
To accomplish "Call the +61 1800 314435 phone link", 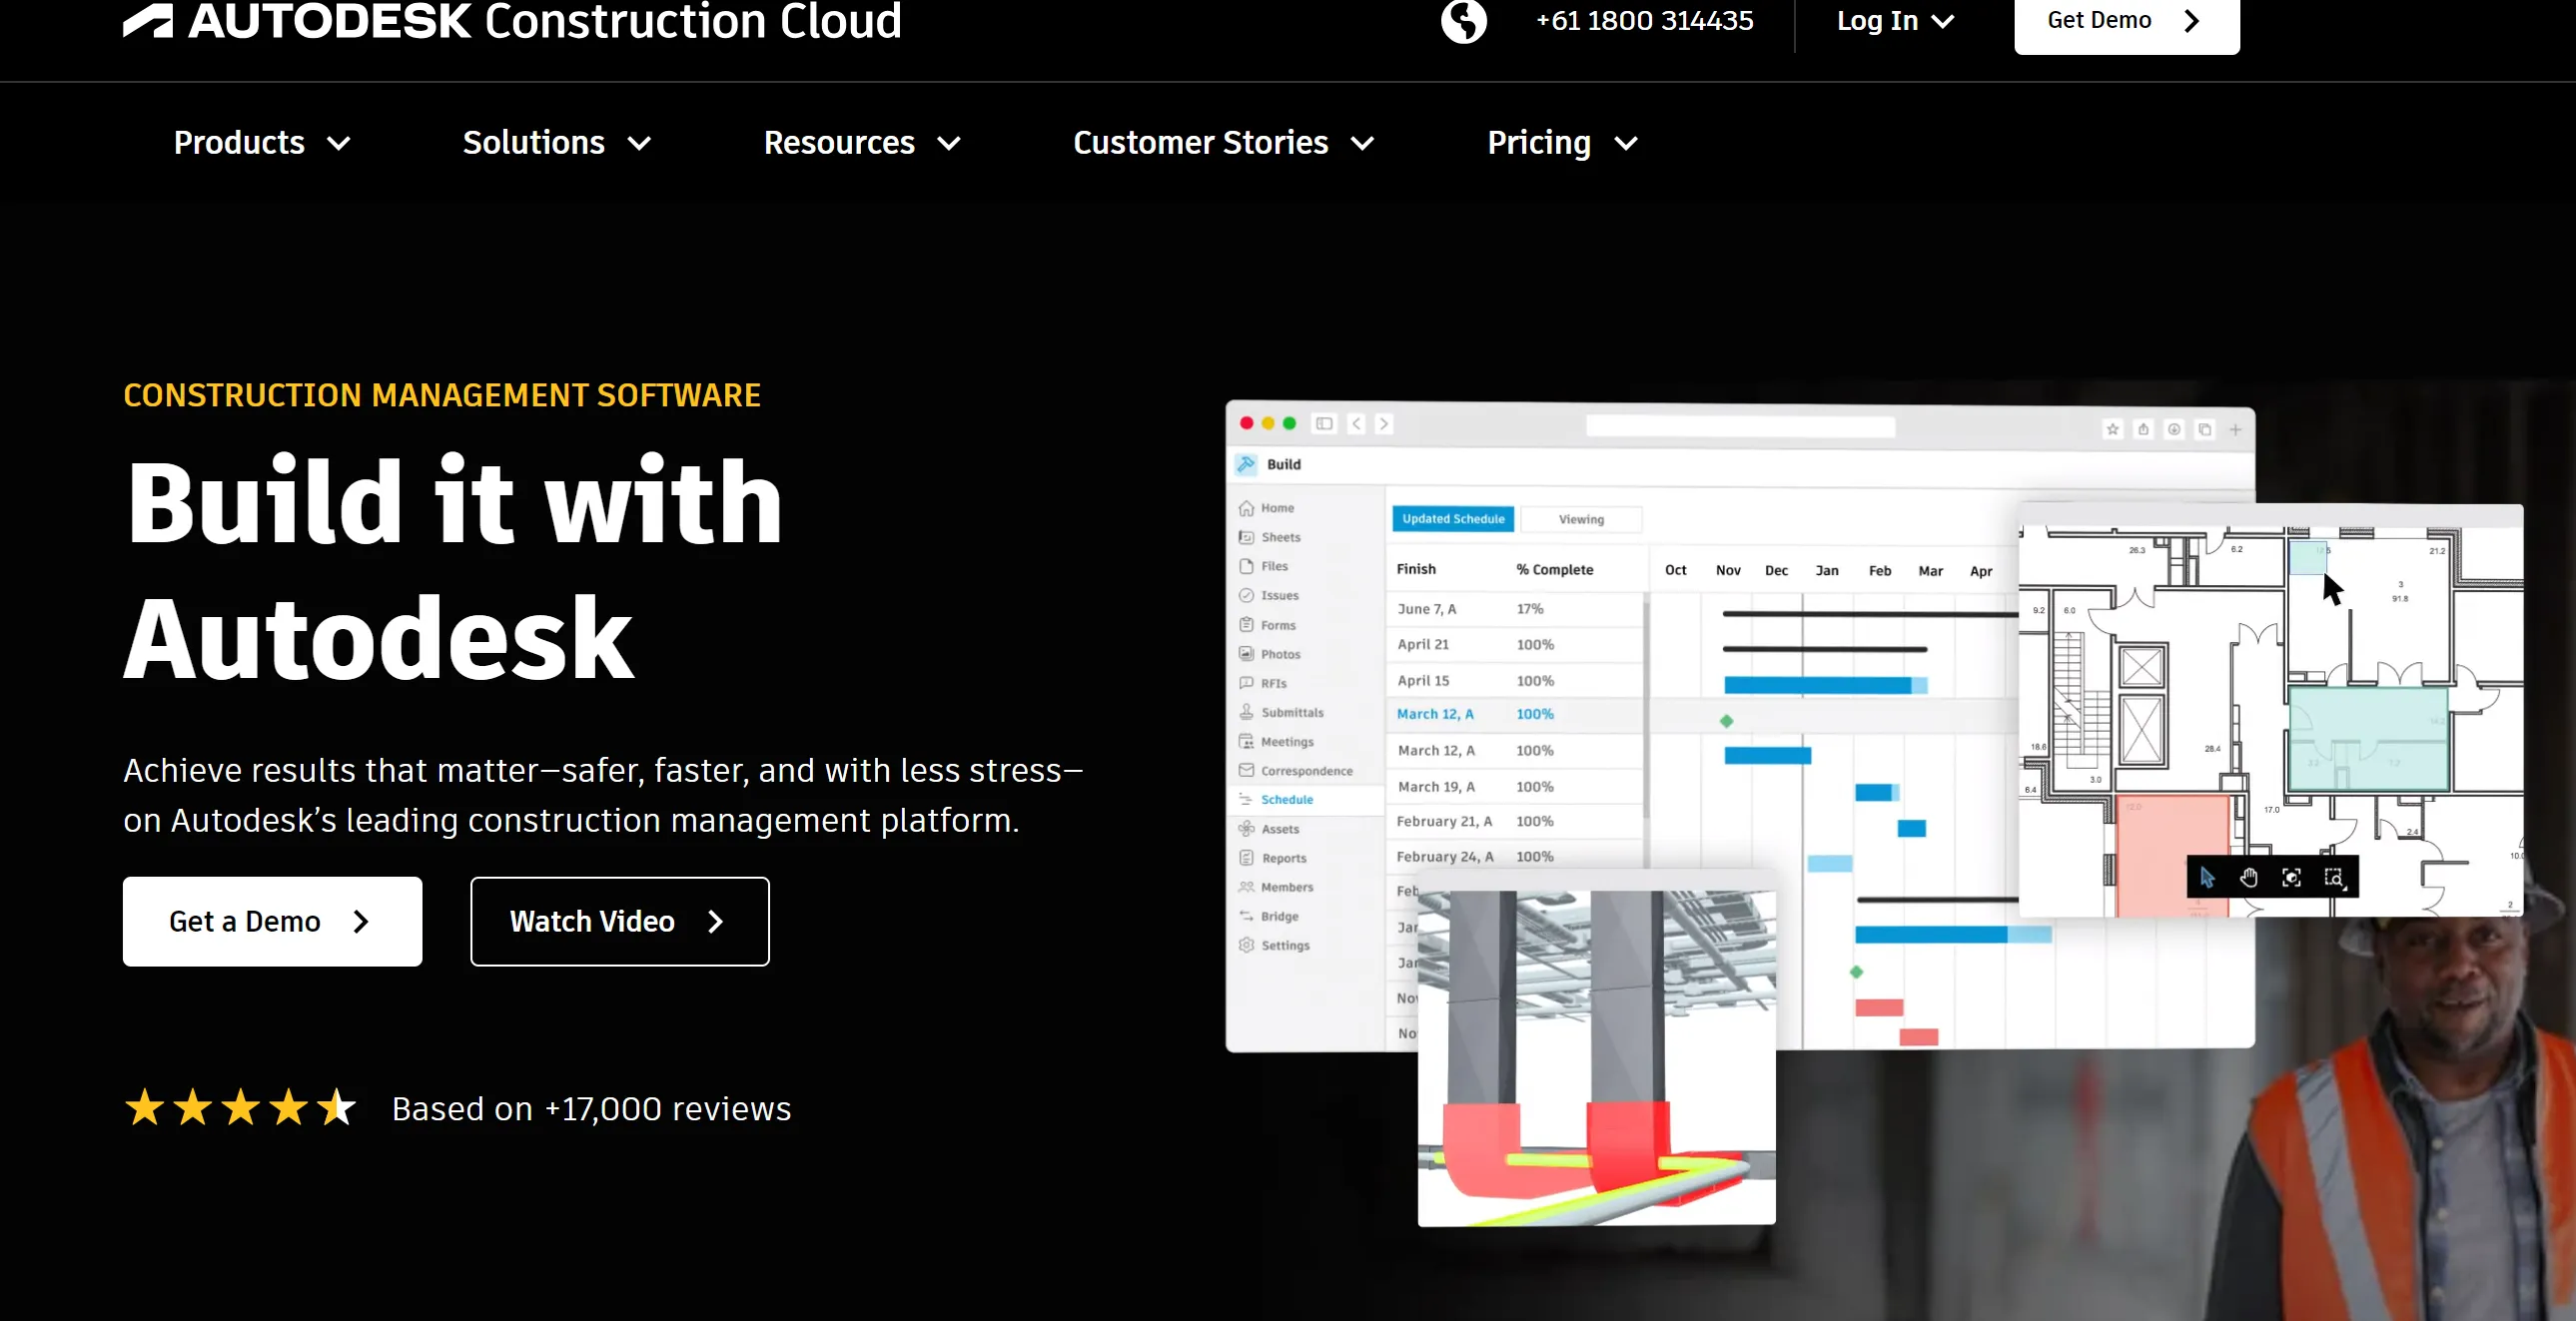I will [1644, 21].
